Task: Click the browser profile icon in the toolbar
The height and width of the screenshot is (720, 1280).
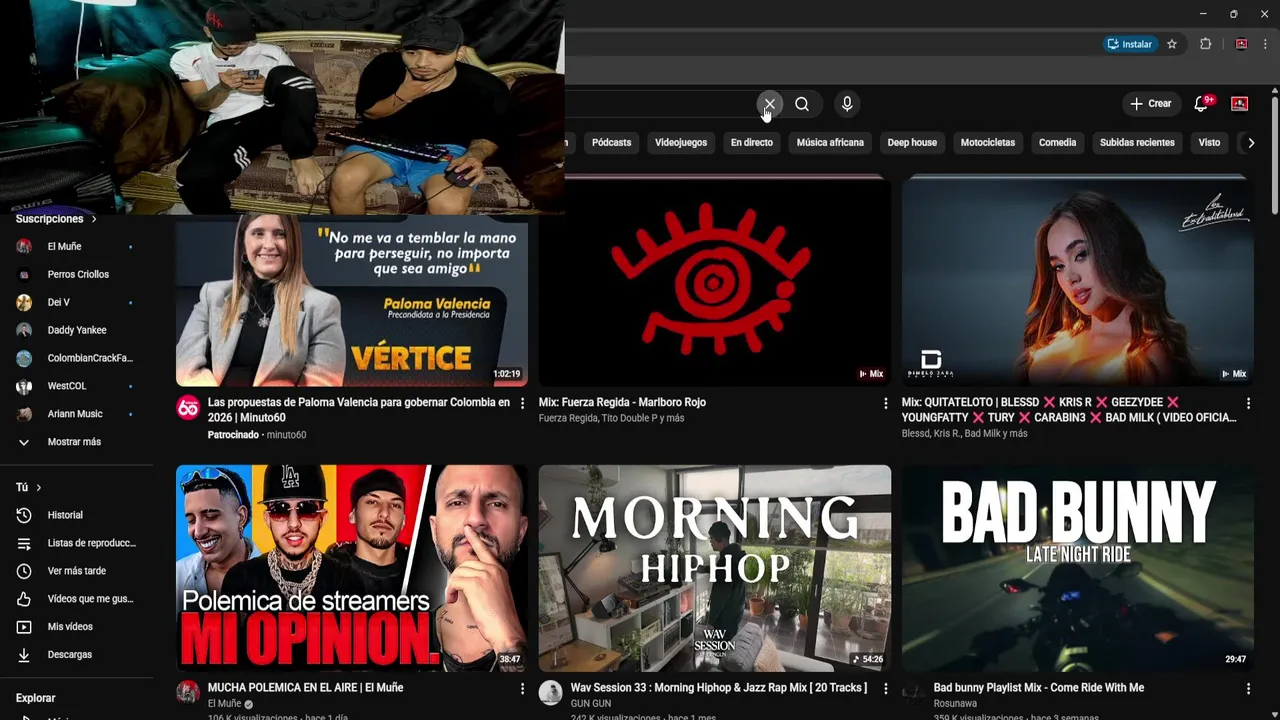Action: point(1241,44)
